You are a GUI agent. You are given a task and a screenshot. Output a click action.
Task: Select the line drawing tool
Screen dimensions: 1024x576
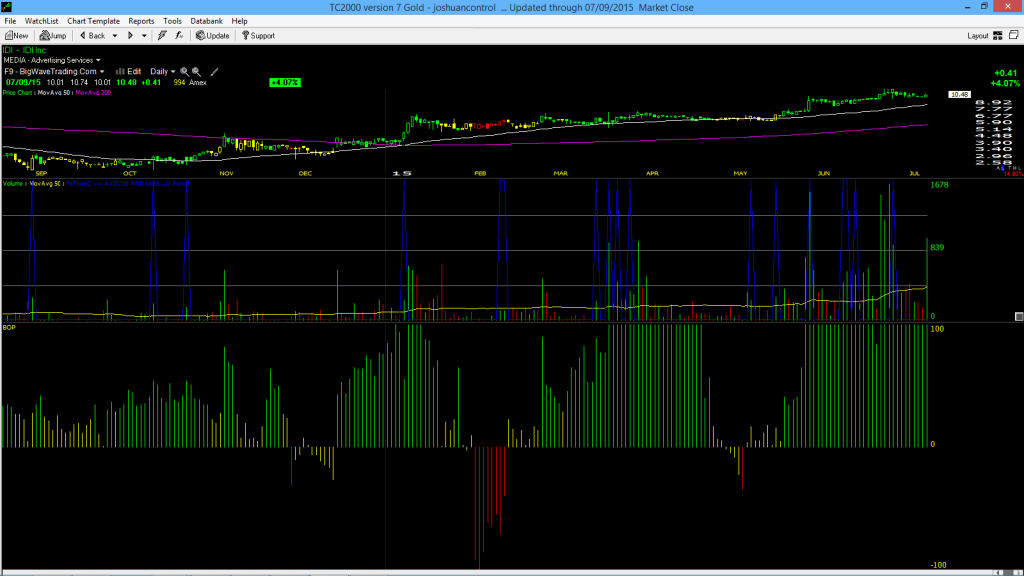(x=214, y=72)
